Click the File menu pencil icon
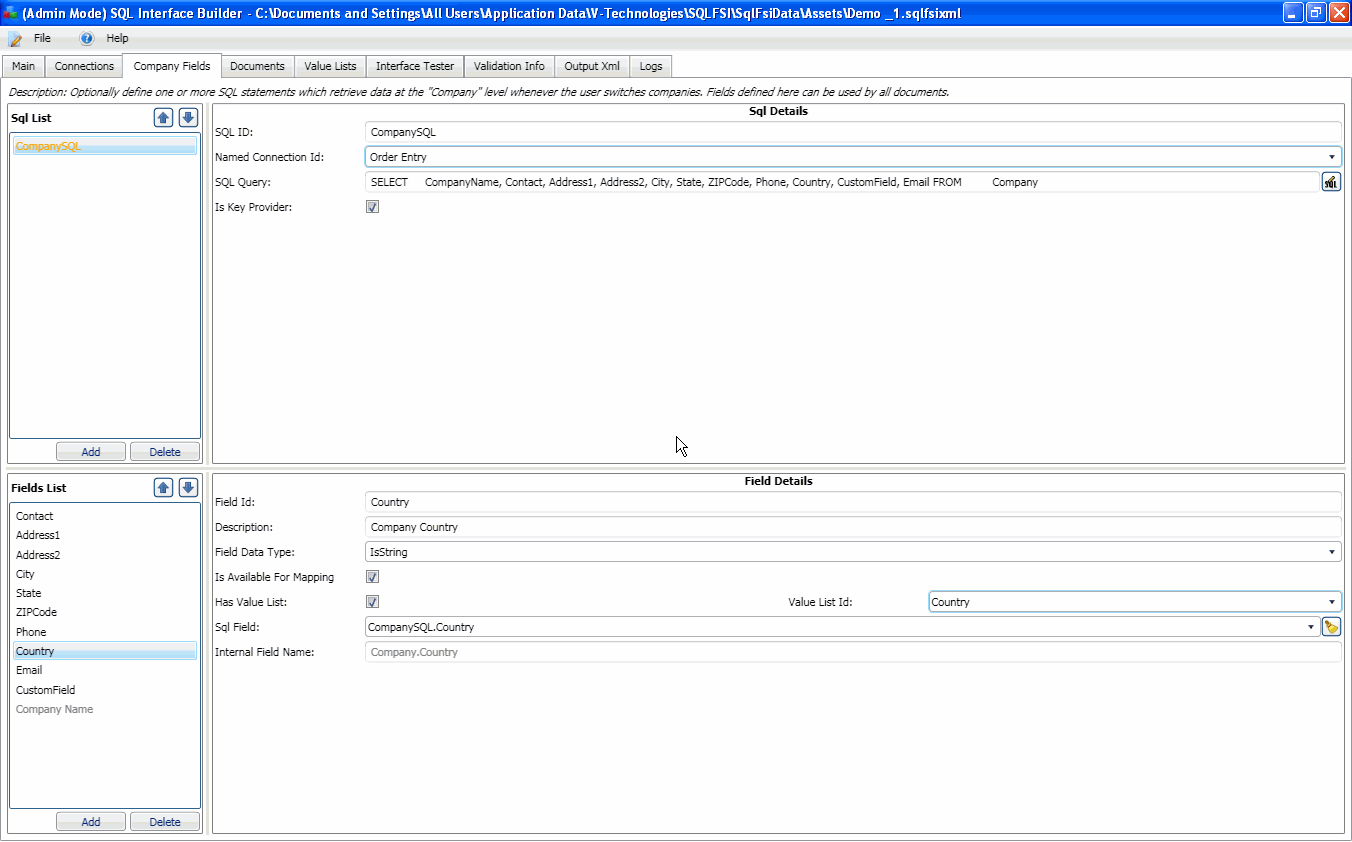 (x=15, y=38)
